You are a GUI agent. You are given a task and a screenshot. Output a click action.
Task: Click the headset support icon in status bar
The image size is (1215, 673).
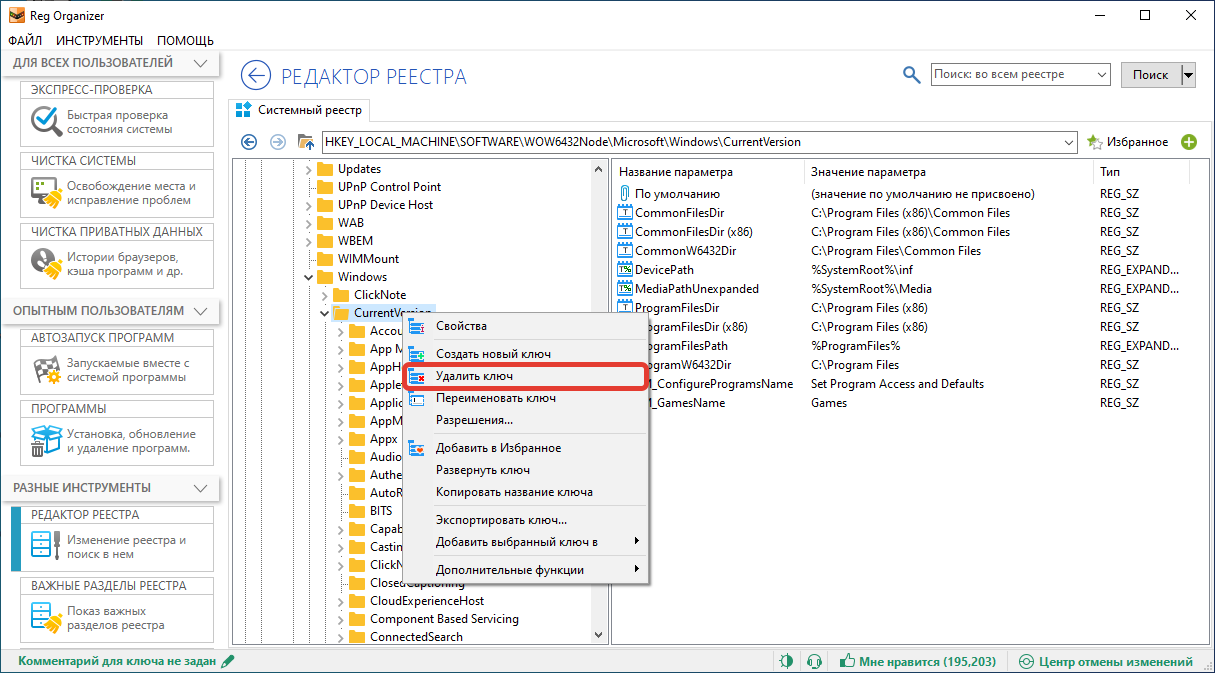click(814, 661)
